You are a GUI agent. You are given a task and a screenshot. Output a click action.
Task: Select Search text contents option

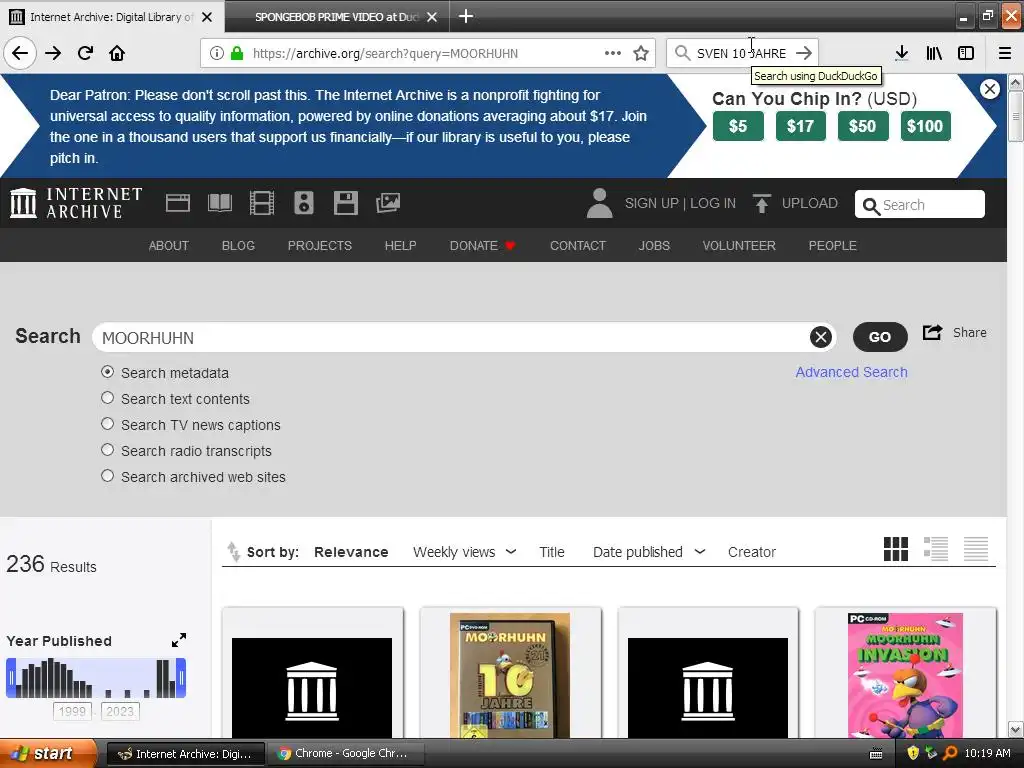coord(108,398)
